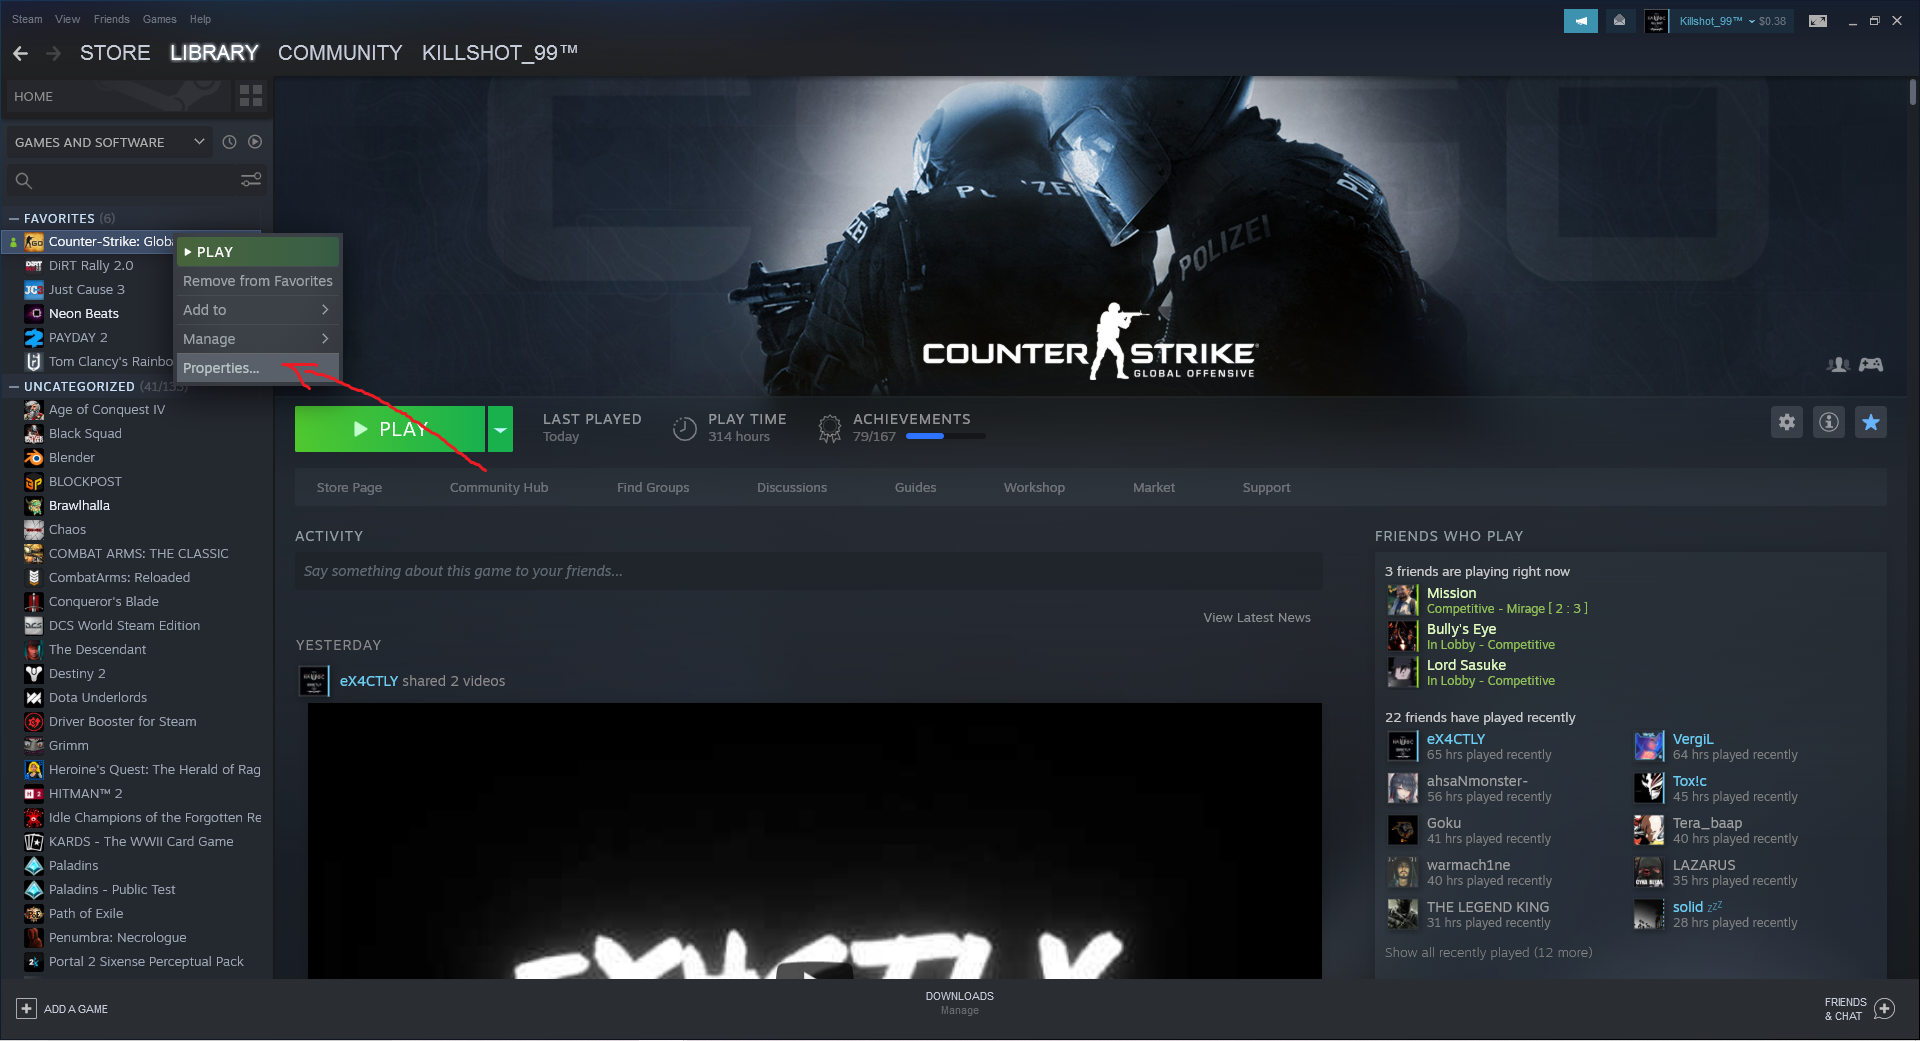
Task: Click the Killshot_99 profile avatar
Action: (x=1657, y=21)
